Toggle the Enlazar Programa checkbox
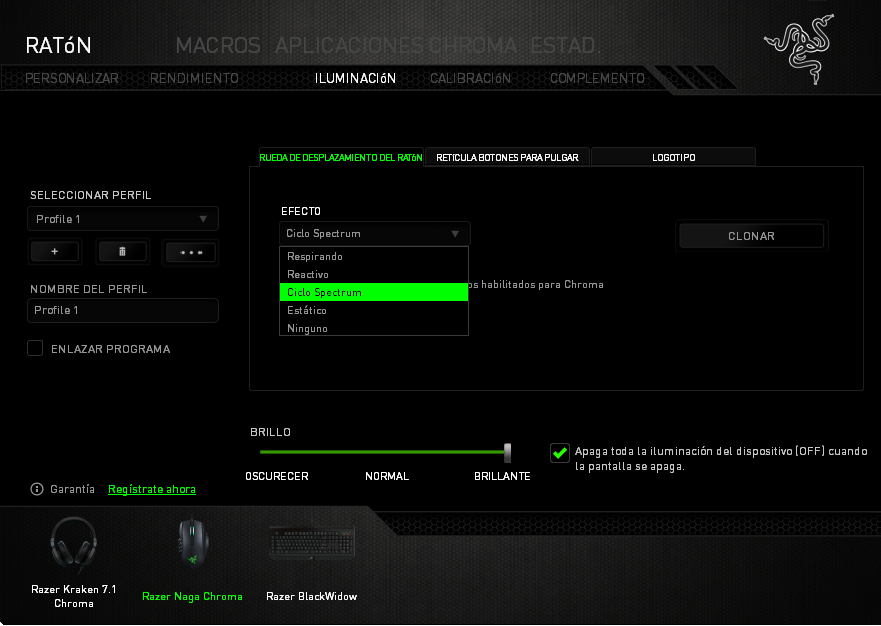 35,348
